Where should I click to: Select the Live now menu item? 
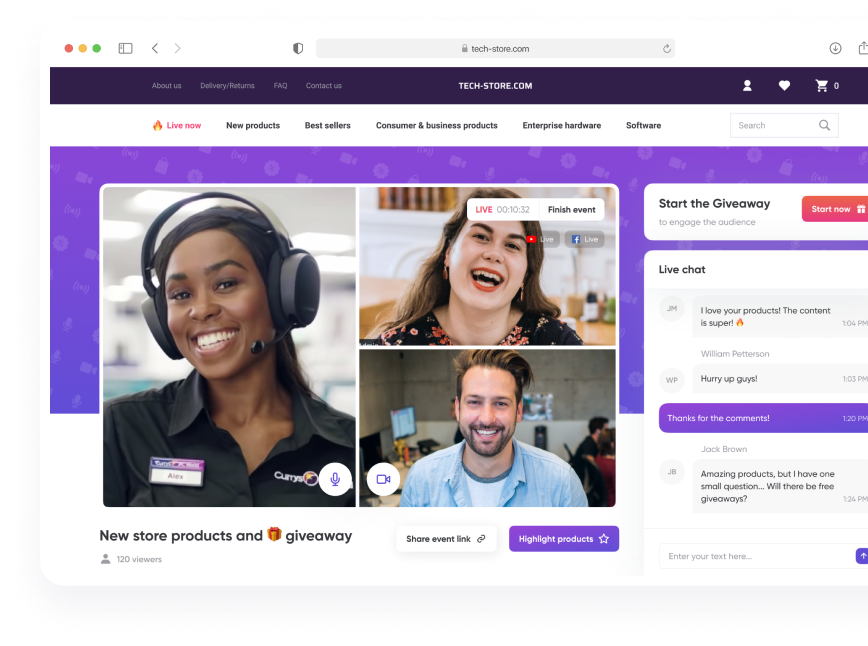[x=177, y=126]
